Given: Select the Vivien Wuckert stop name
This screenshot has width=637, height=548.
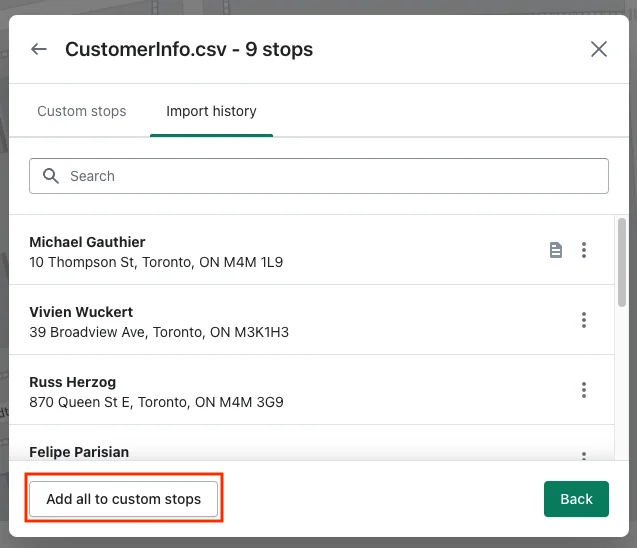Looking at the screenshot, I should (81, 312).
